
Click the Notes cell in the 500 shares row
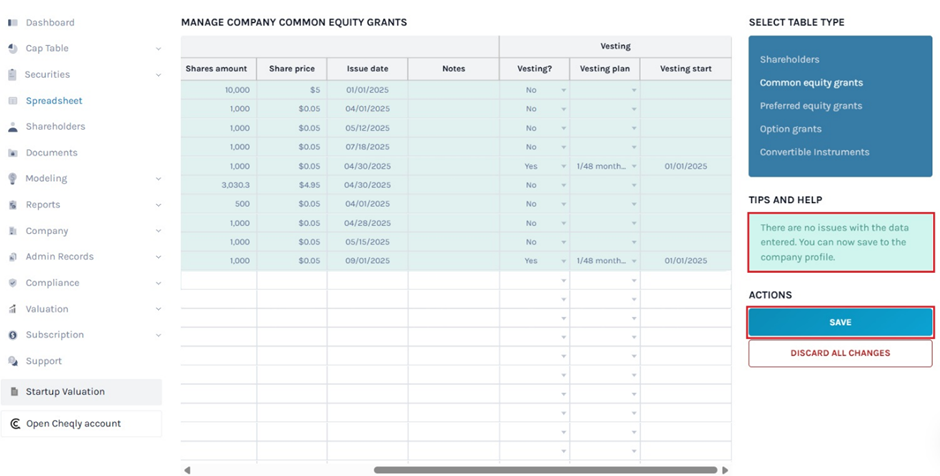(x=453, y=204)
